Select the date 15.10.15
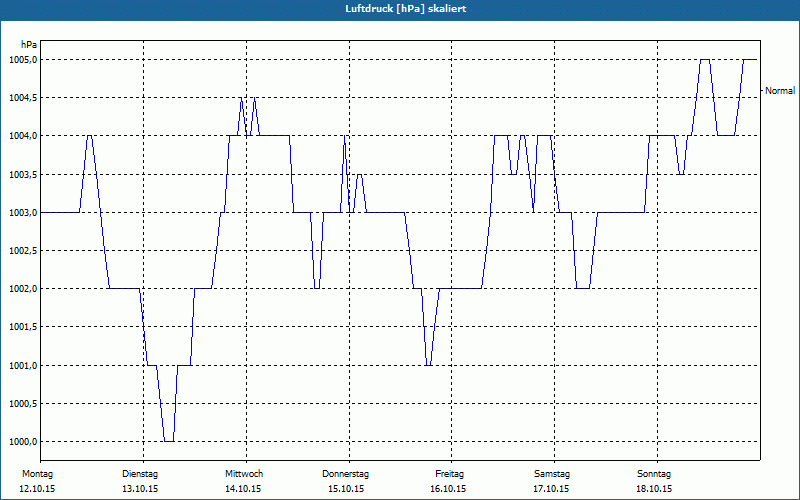800x500 pixels. 346,489
